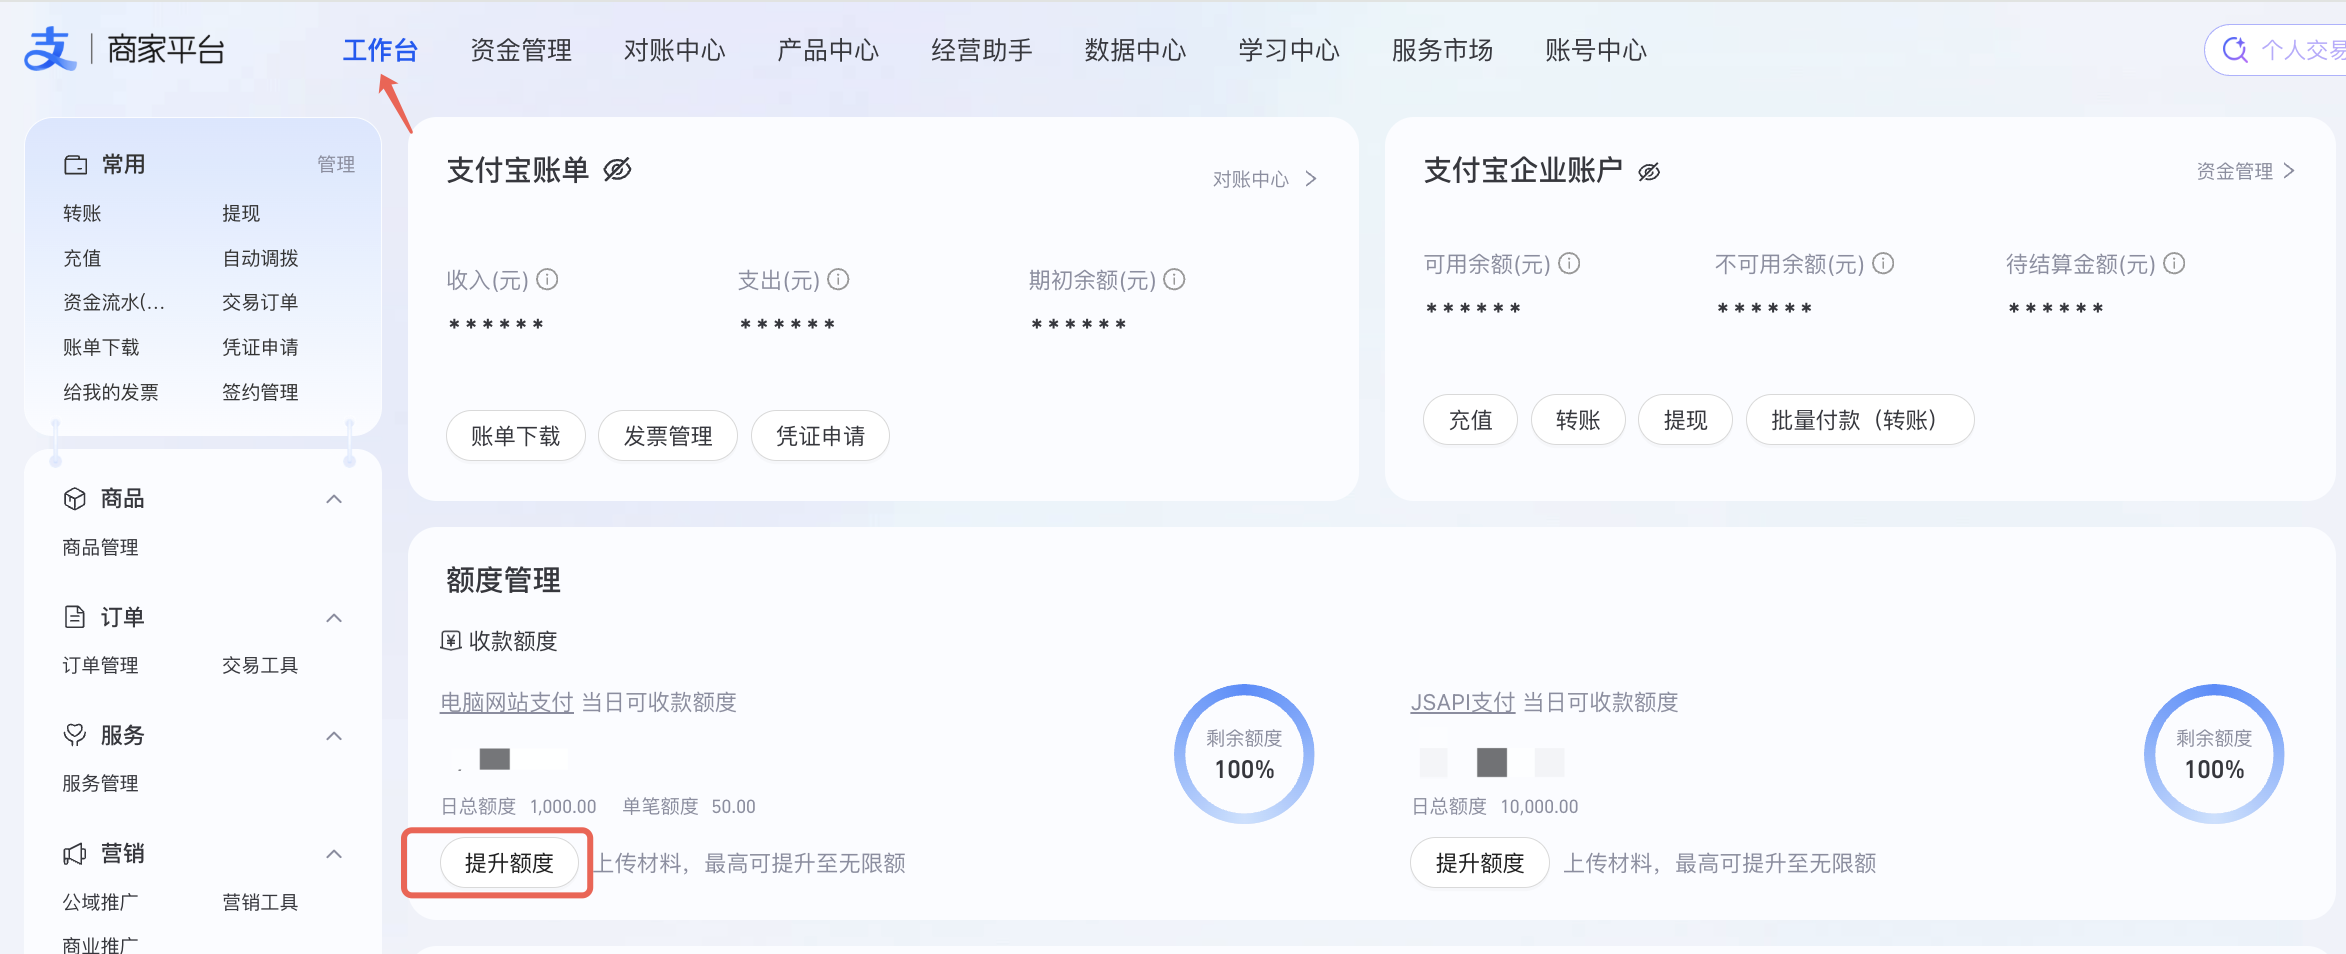The height and width of the screenshot is (954, 2346).
Task: Click the 电脑网站支付 remaining quota ring
Action: click(x=1244, y=754)
